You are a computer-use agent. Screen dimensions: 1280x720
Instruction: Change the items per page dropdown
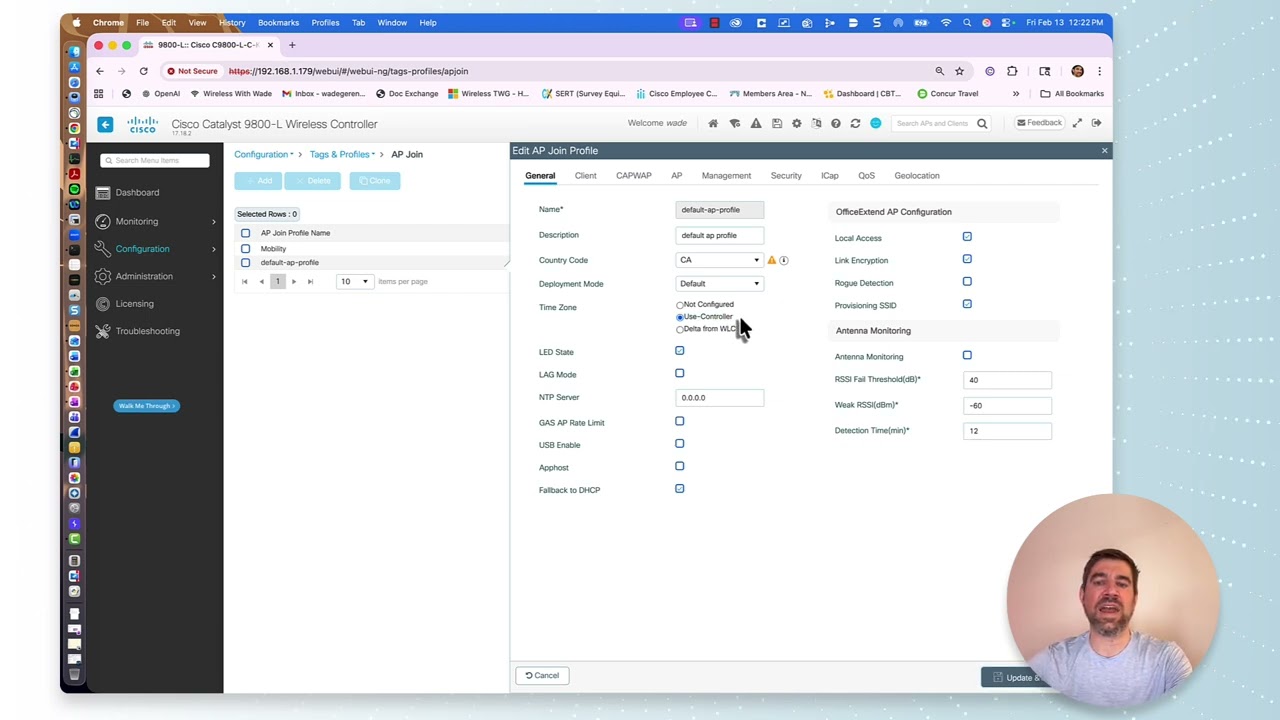pyautogui.click(x=354, y=282)
